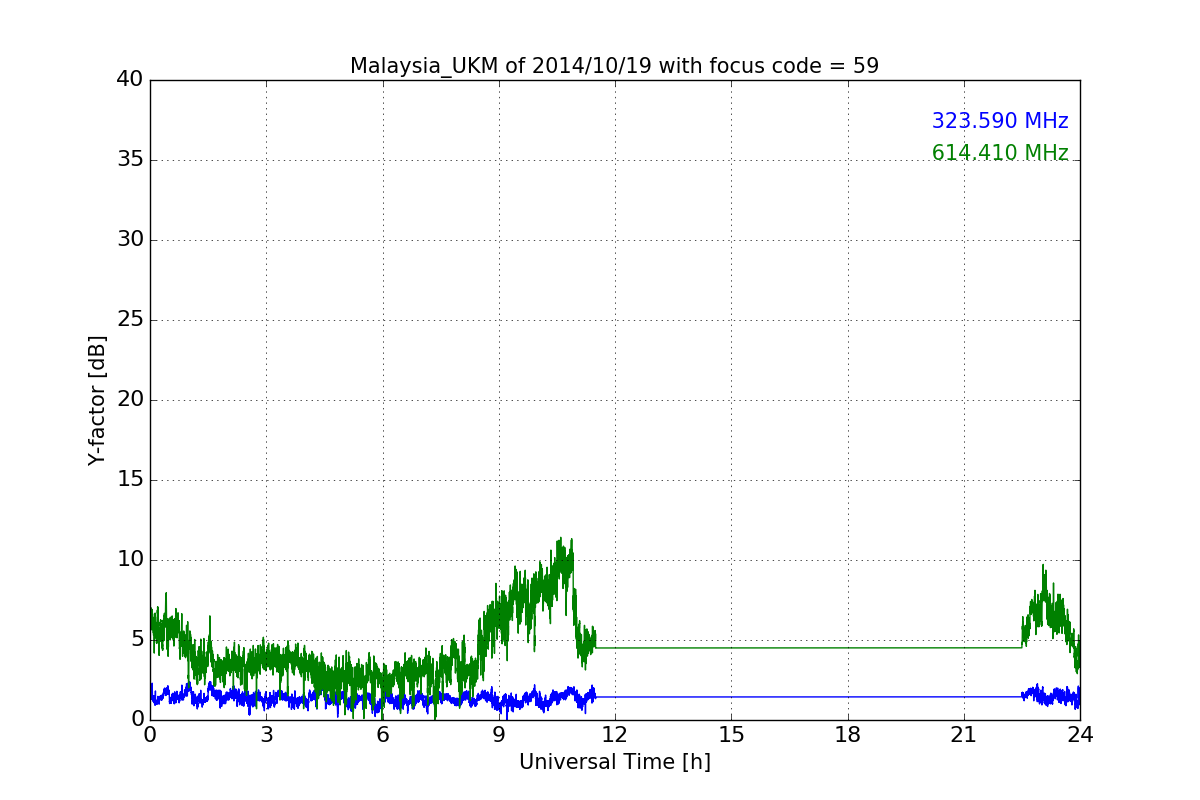Click the y-axis tick label '25'

(x=130, y=320)
